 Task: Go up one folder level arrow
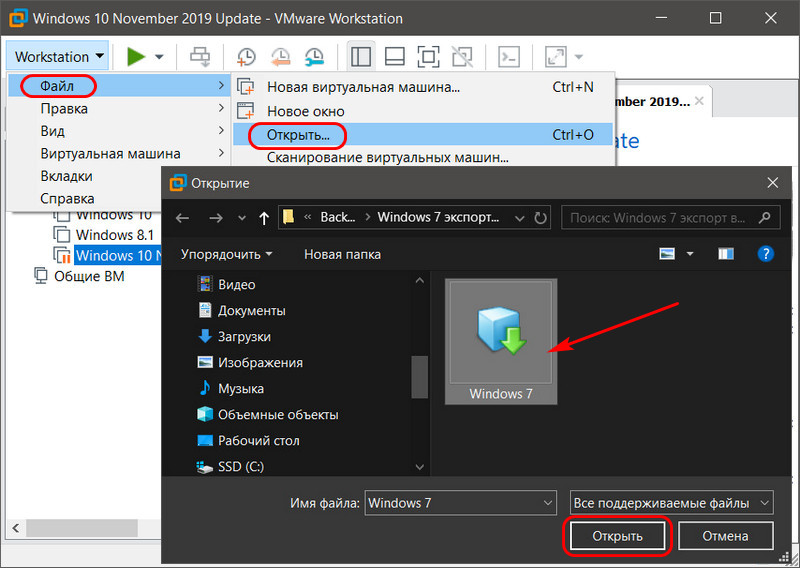pos(264,218)
